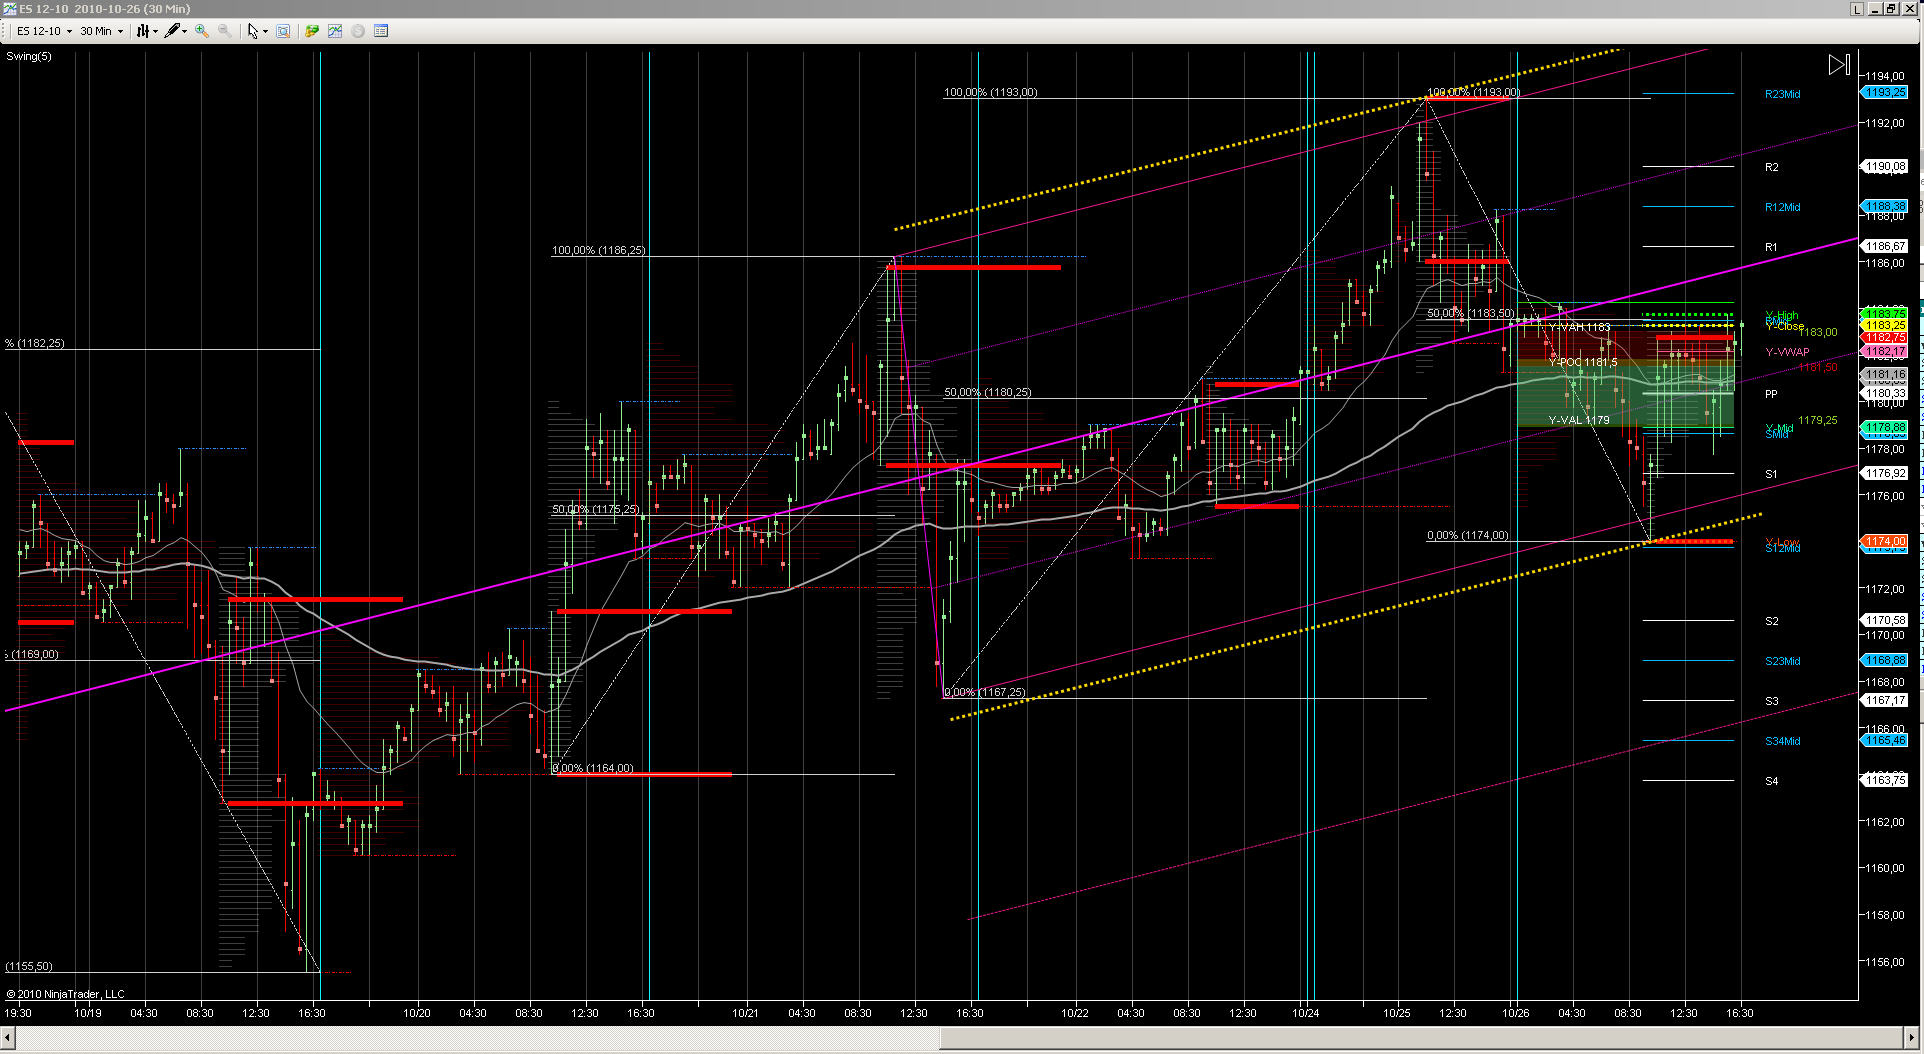This screenshot has height=1054, width=1924.
Task: Minimize the chart window
Action: (x=1875, y=8)
